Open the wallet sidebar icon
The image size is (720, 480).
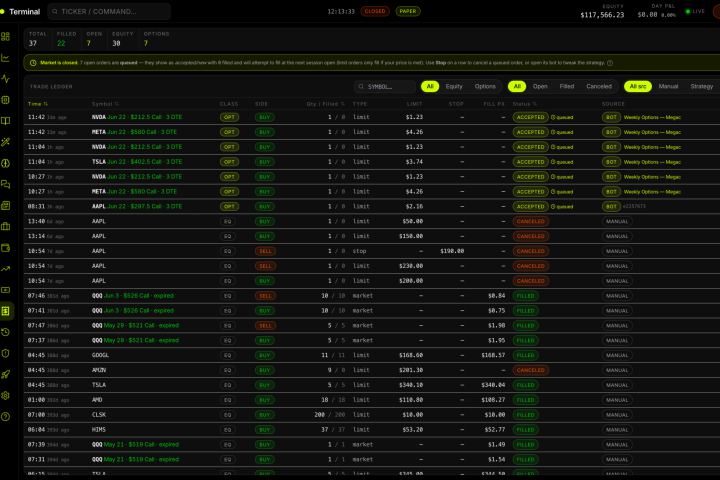pyautogui.click(x=6, y=248)
